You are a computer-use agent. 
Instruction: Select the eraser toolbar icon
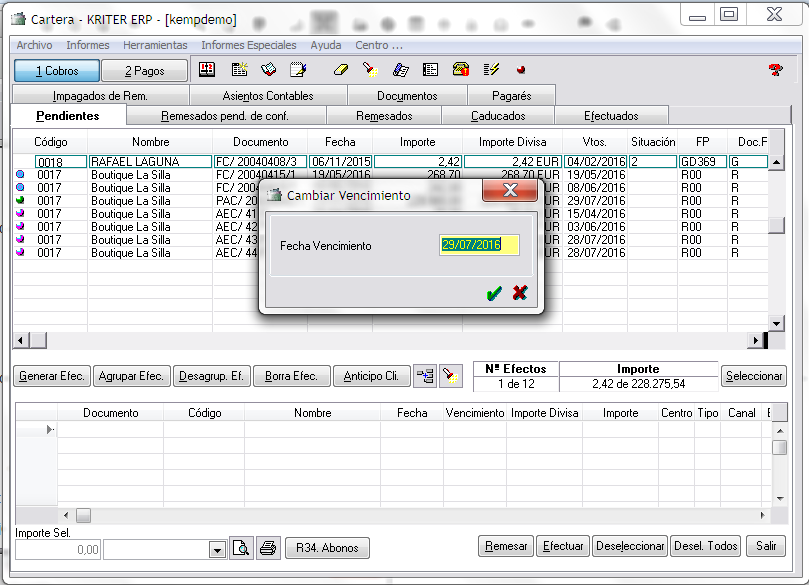pos(341,70)
